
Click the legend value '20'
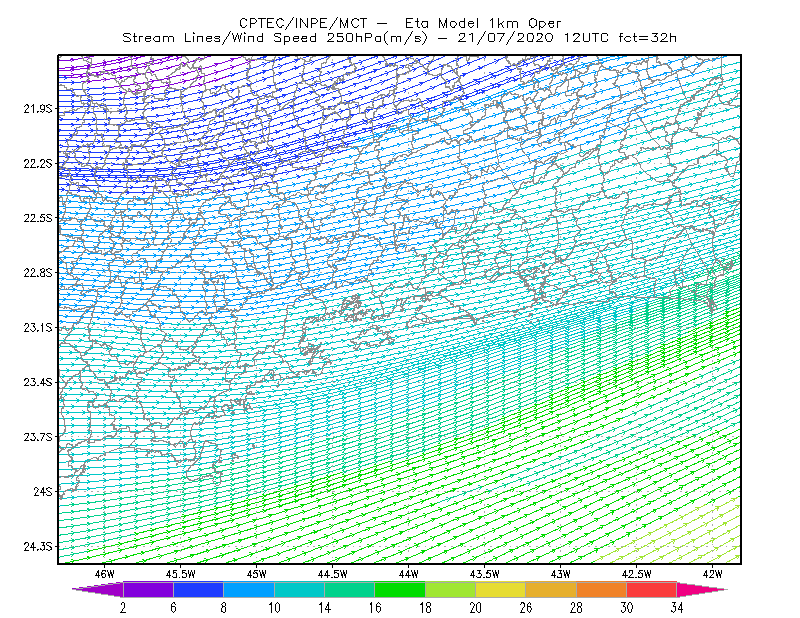(476, 608)
